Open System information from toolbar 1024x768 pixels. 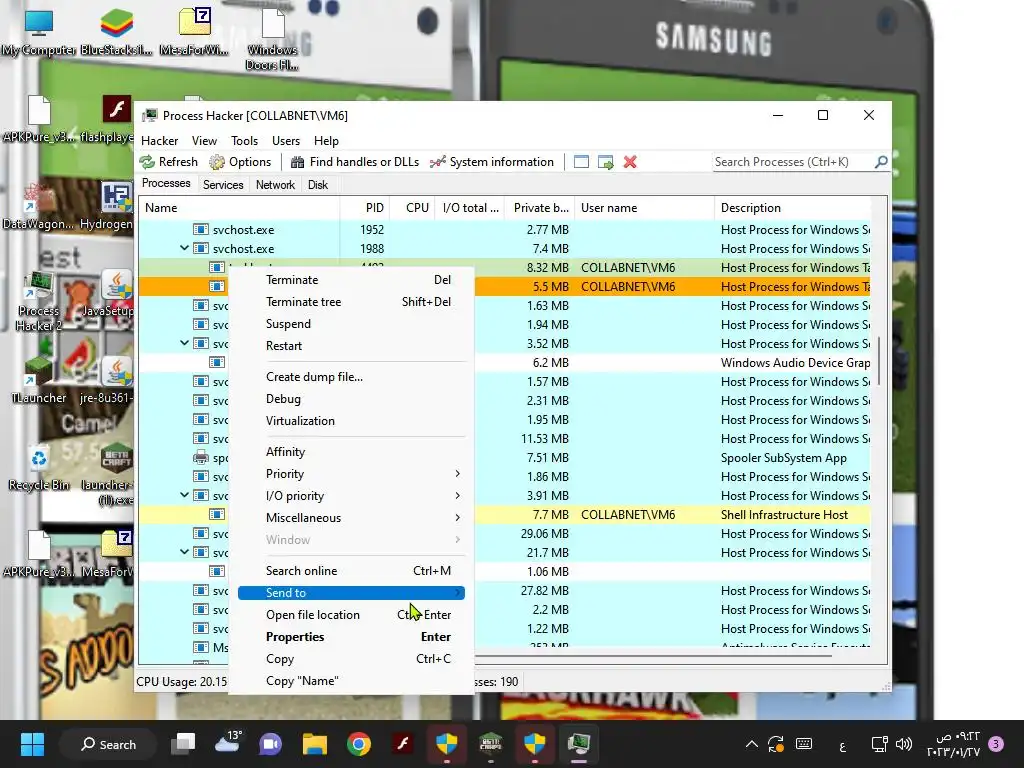point(492,162)
